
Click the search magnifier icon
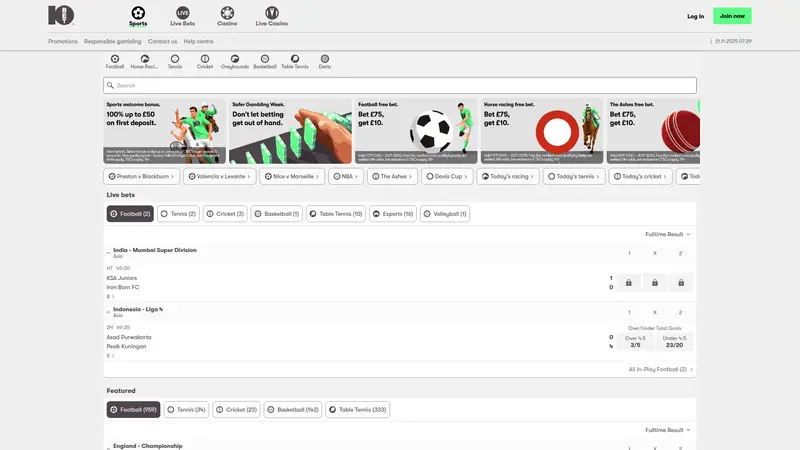pos(110,85)
